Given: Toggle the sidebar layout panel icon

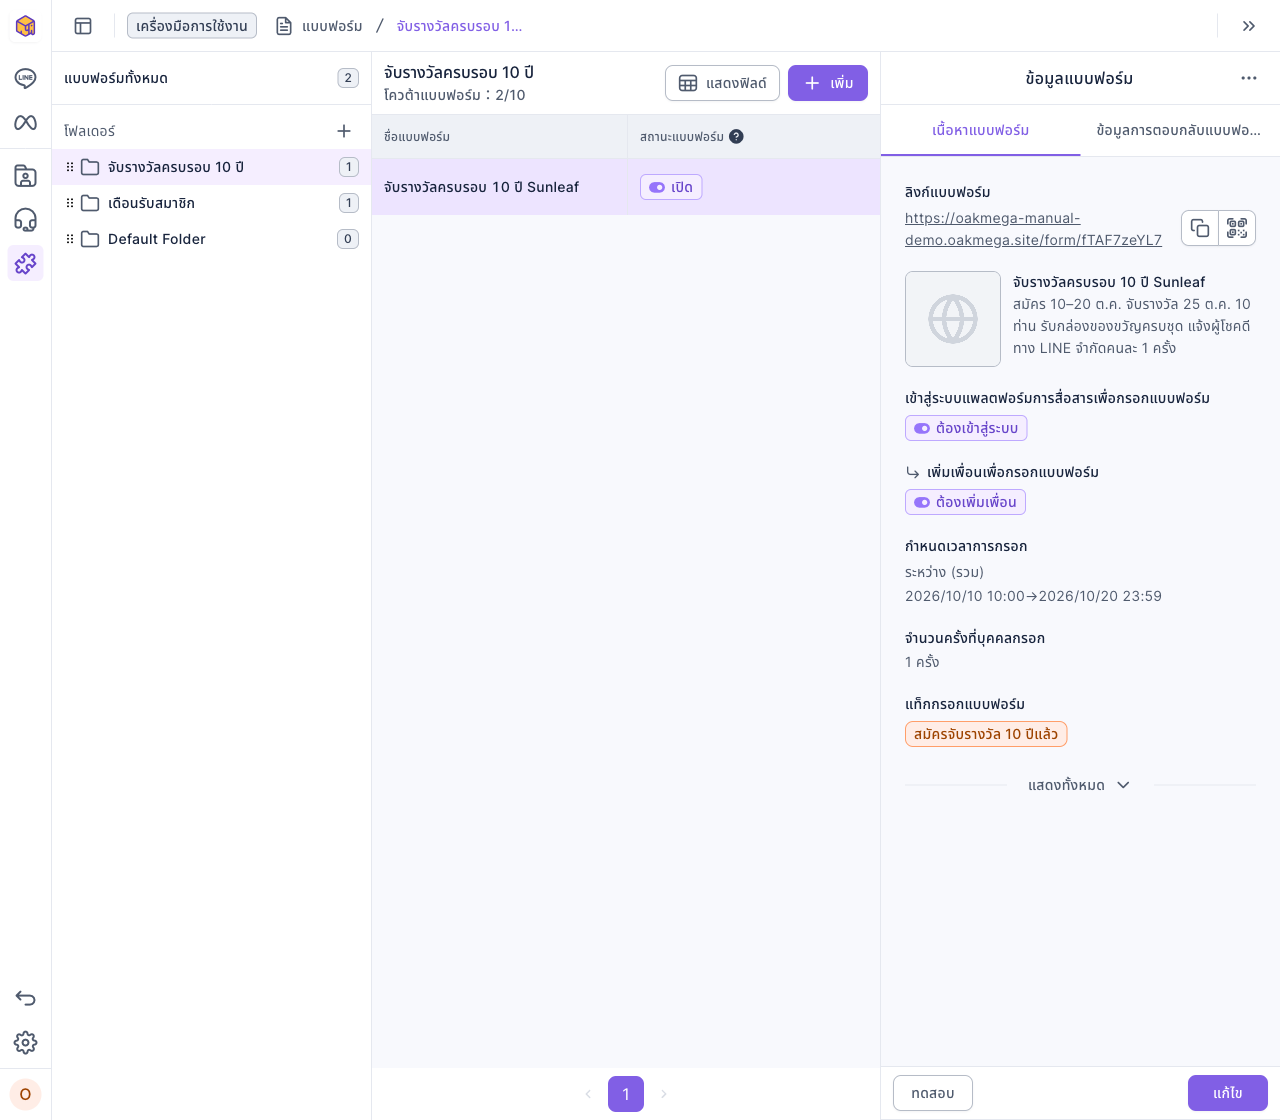Looking at the screenshot, I should [83, 26].
